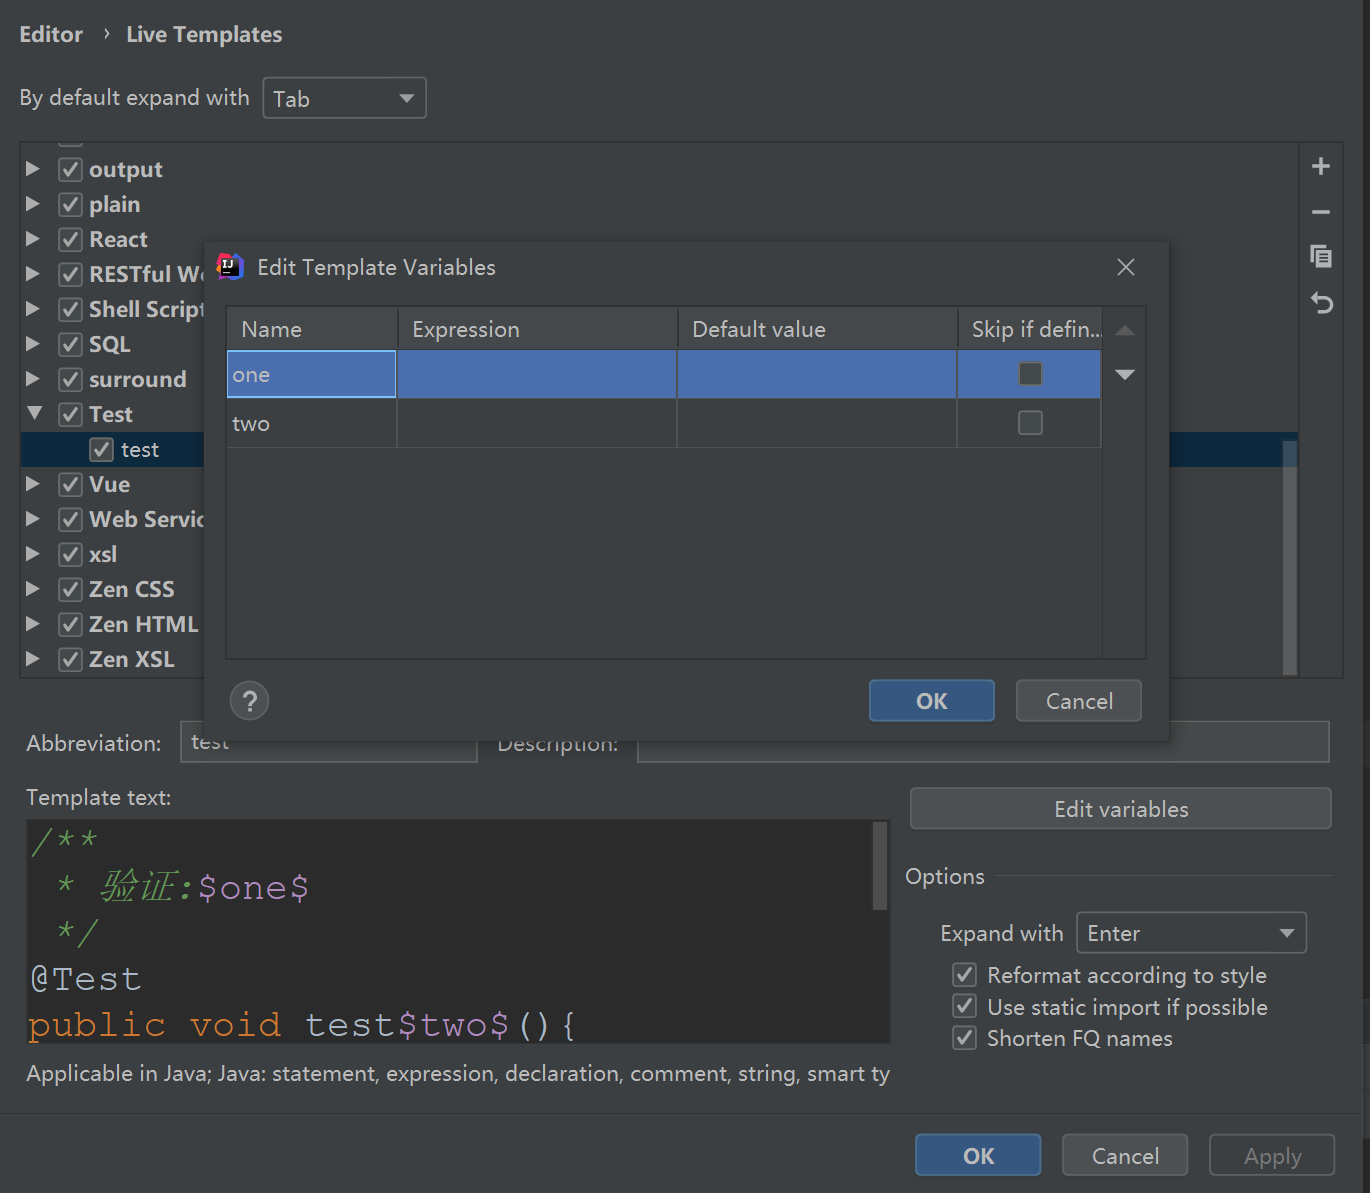Uncheck the React template group

[70, 239]
